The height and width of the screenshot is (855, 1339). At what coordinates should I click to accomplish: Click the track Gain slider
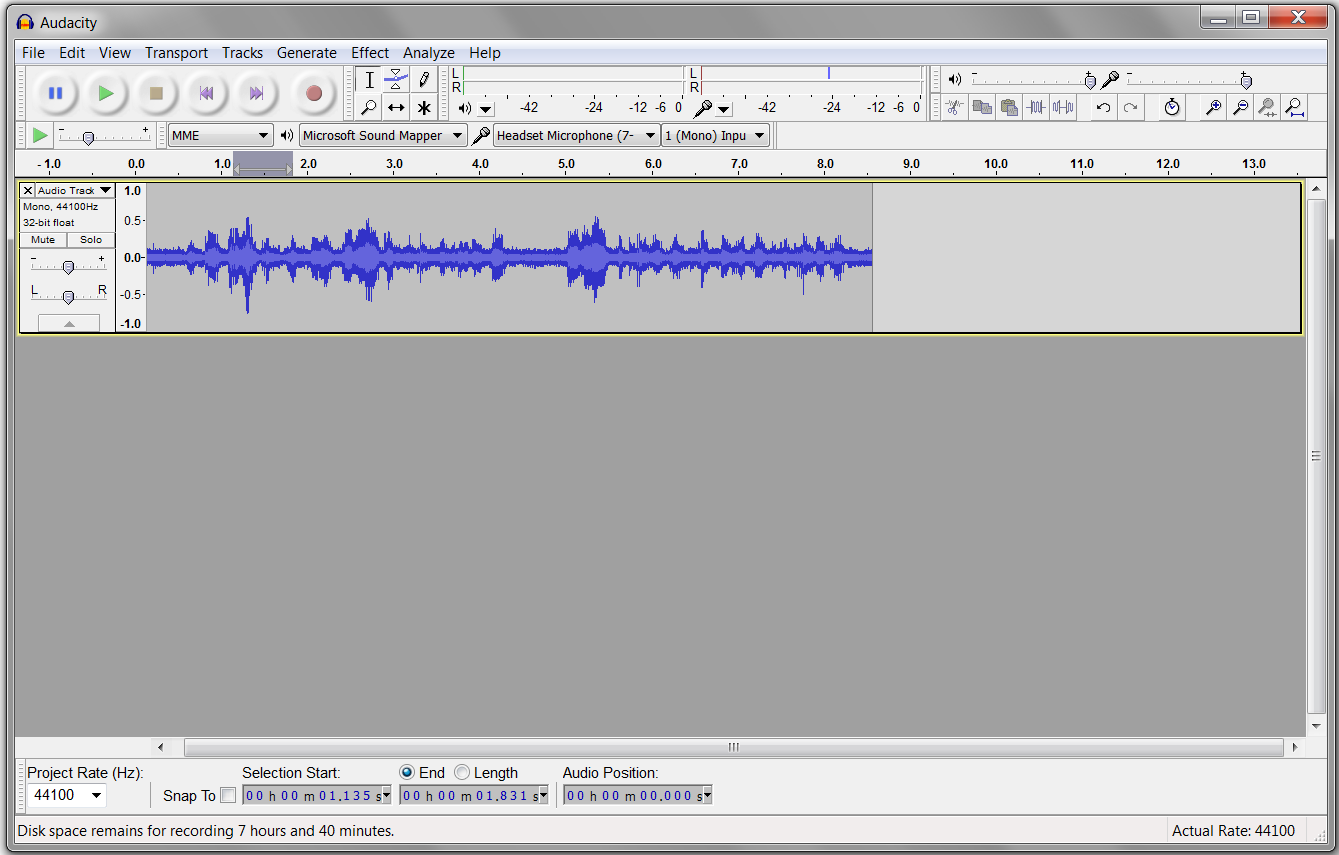[68, 266]
